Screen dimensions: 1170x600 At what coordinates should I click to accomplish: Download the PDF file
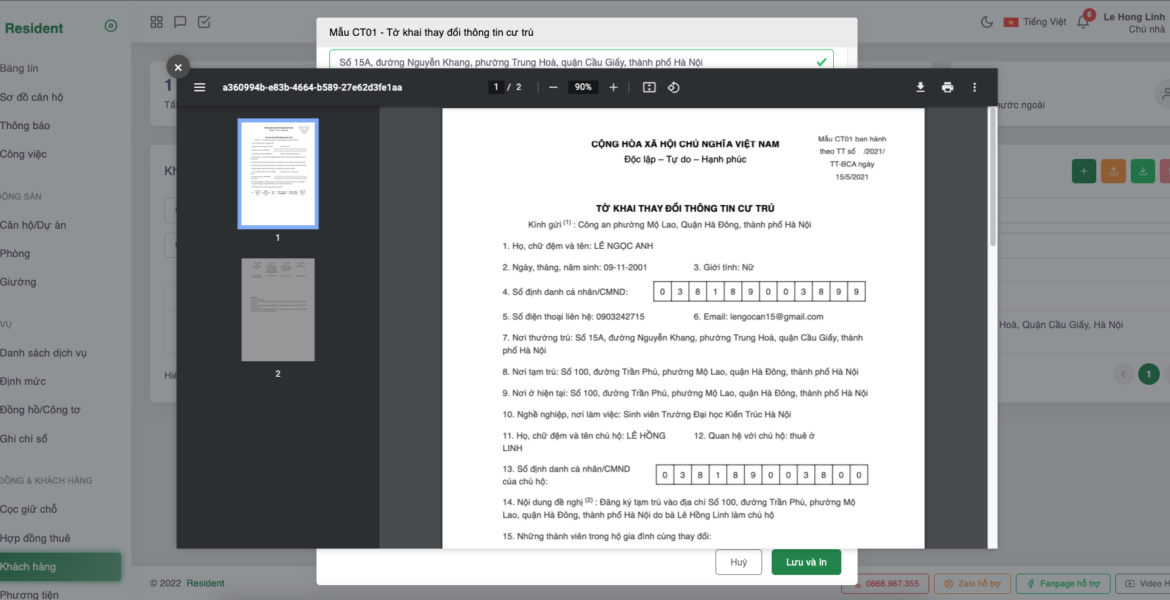(920, 87)
